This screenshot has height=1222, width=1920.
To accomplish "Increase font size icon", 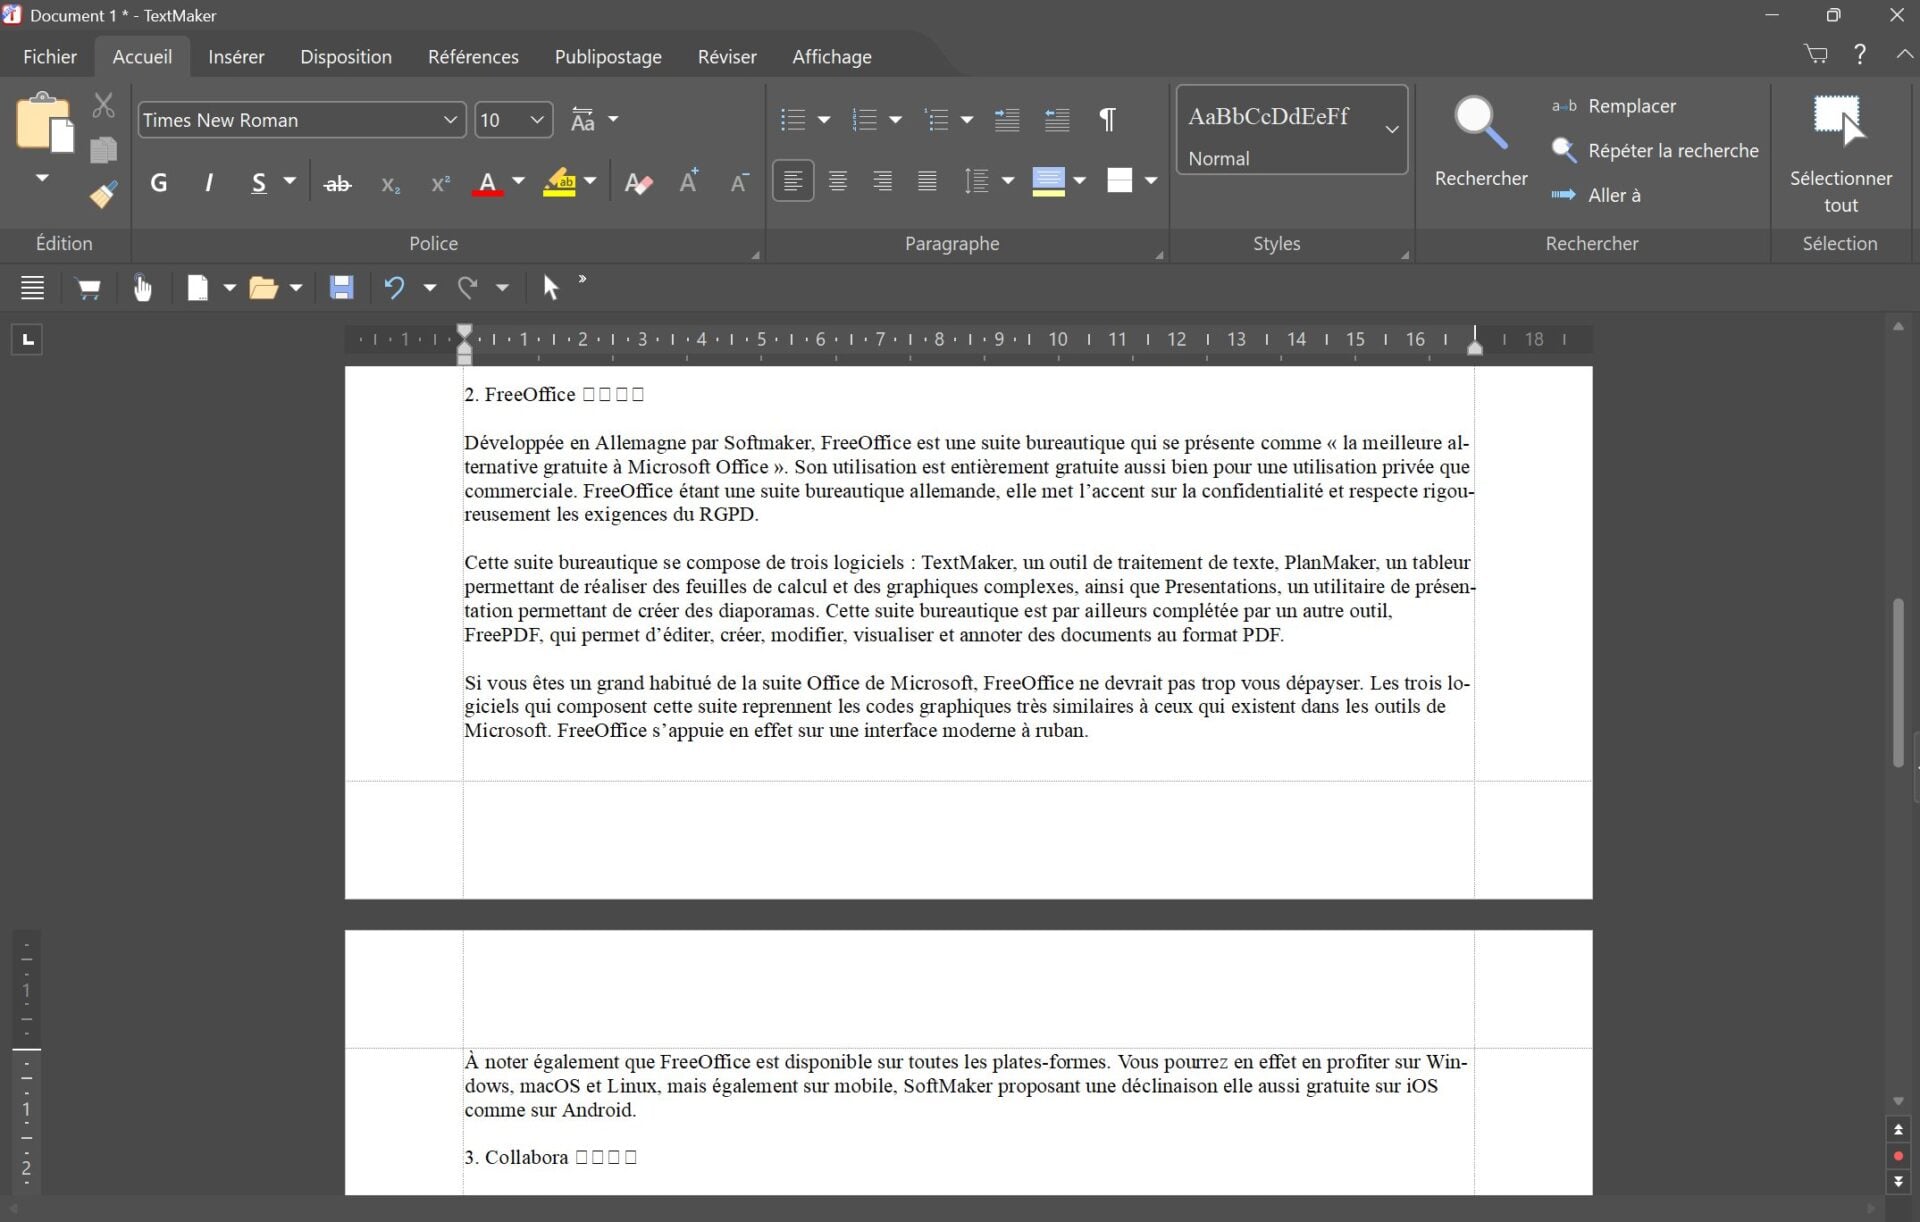I will 688,182.
